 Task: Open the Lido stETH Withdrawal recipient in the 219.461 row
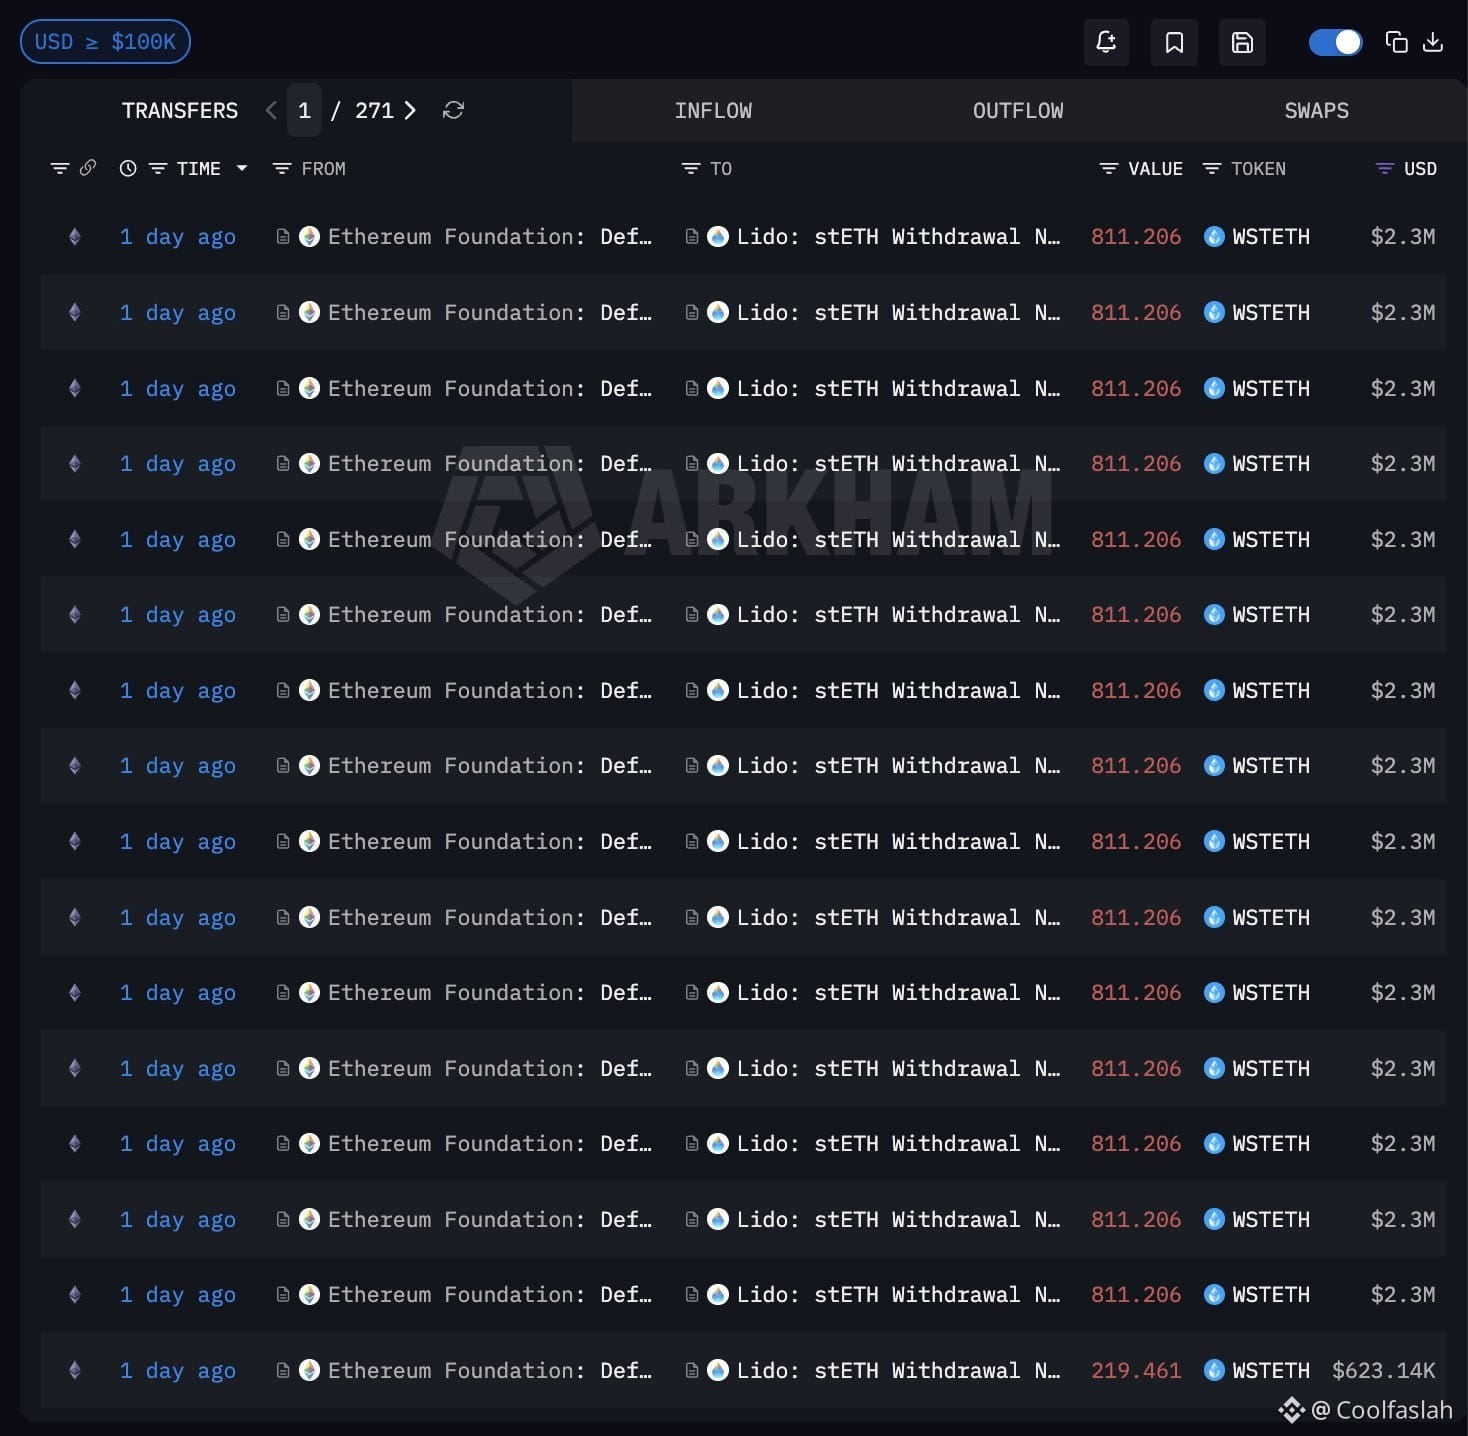pos(898,1371)
